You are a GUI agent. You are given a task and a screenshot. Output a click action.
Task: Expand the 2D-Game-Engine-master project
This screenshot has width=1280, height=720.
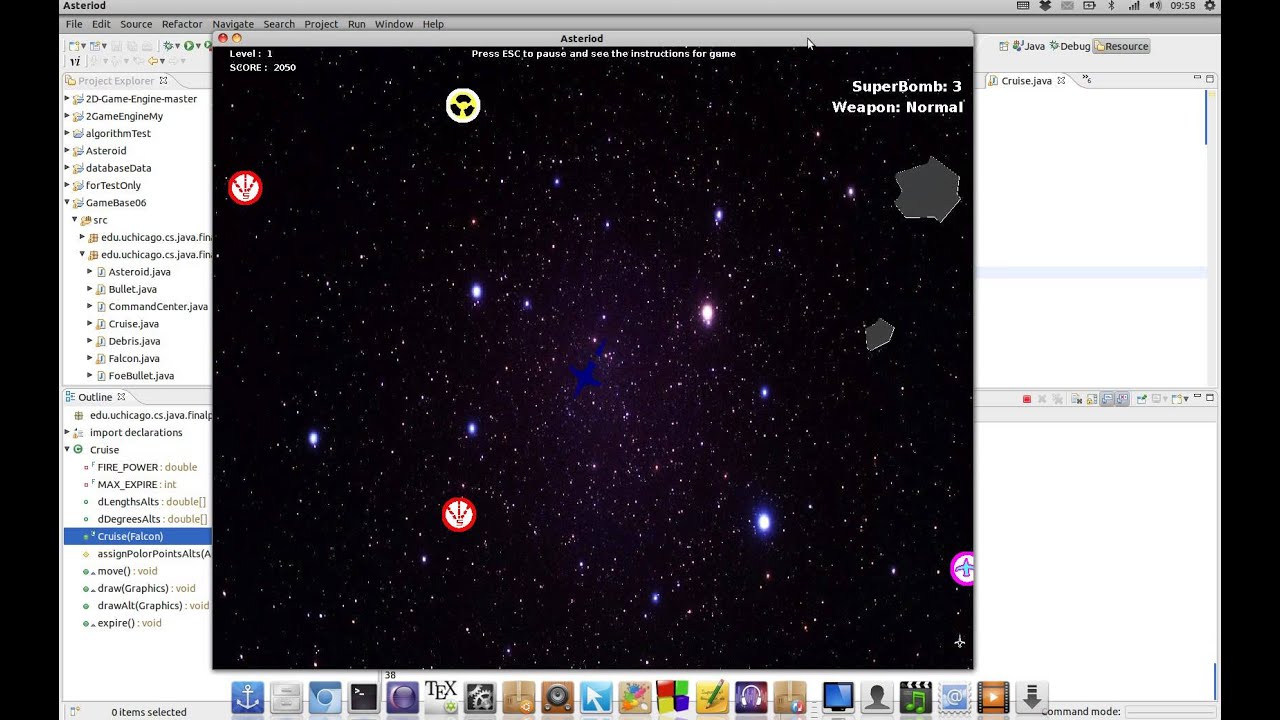(x=67, y=99)
